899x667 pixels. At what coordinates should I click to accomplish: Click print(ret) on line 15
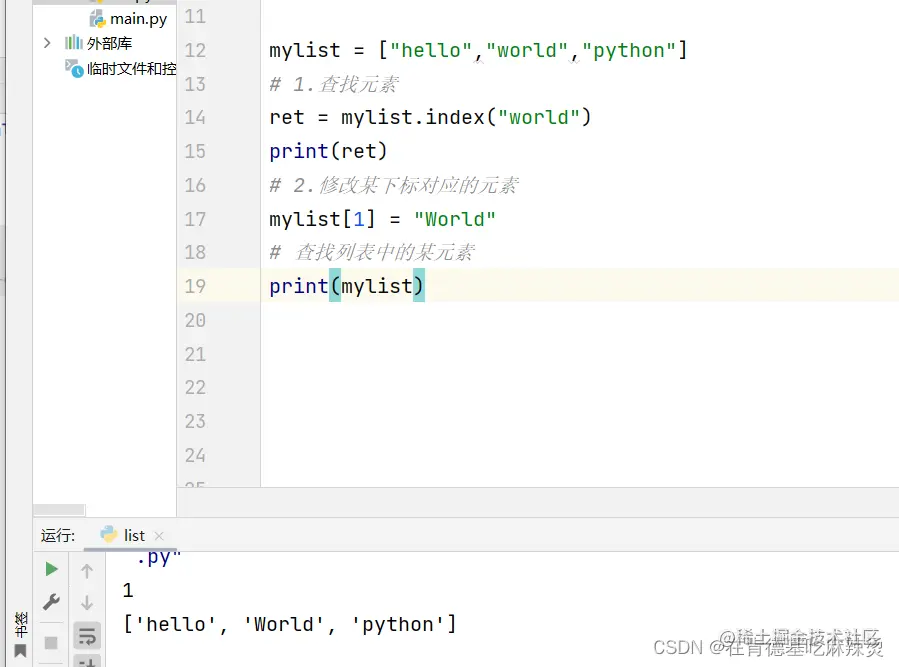[329, 151]
